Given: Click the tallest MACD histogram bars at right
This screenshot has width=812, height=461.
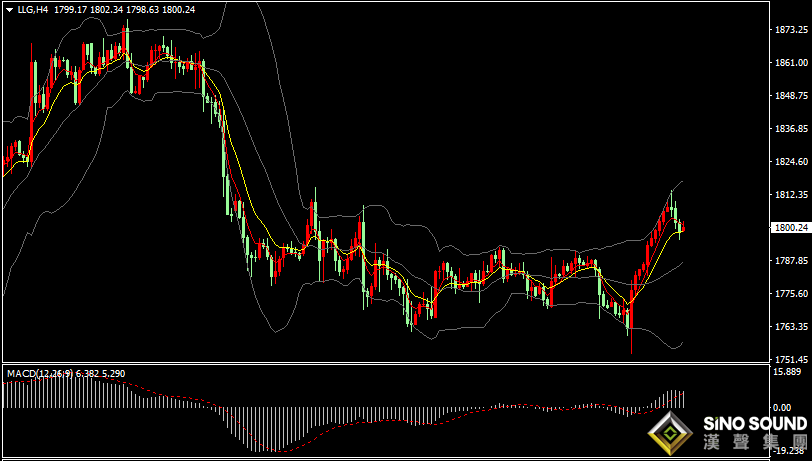Looking at the screenshot, I should tap(675, 398).
